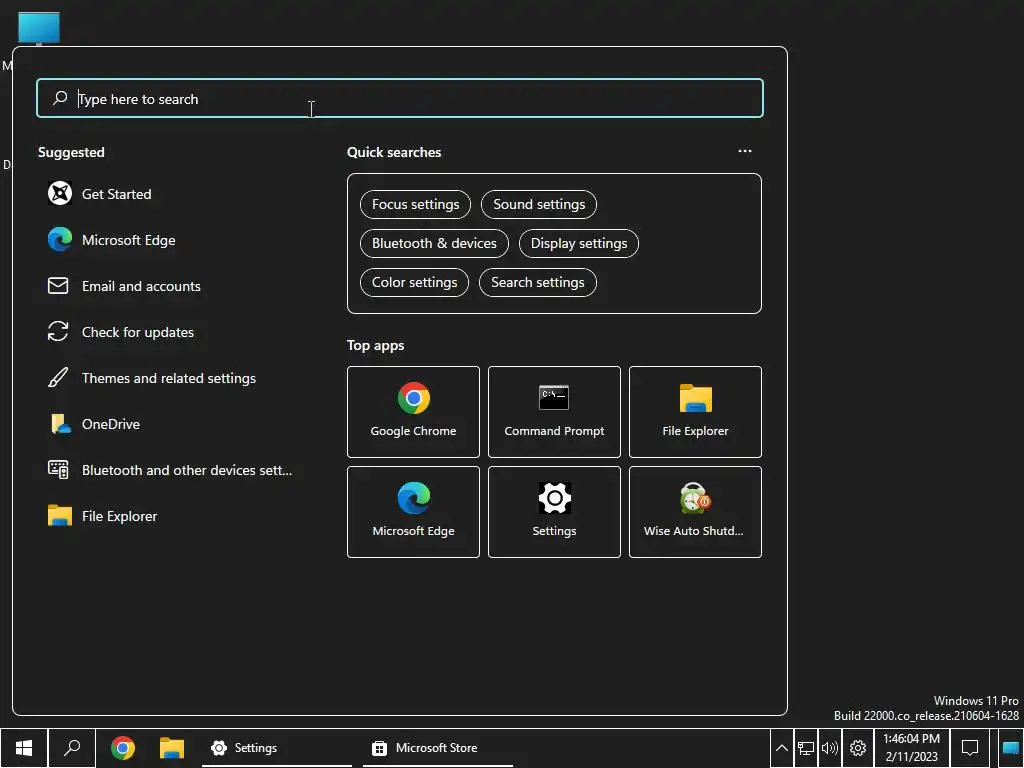
Task: Open Quick searches more options menu
Action: (745, 151)
